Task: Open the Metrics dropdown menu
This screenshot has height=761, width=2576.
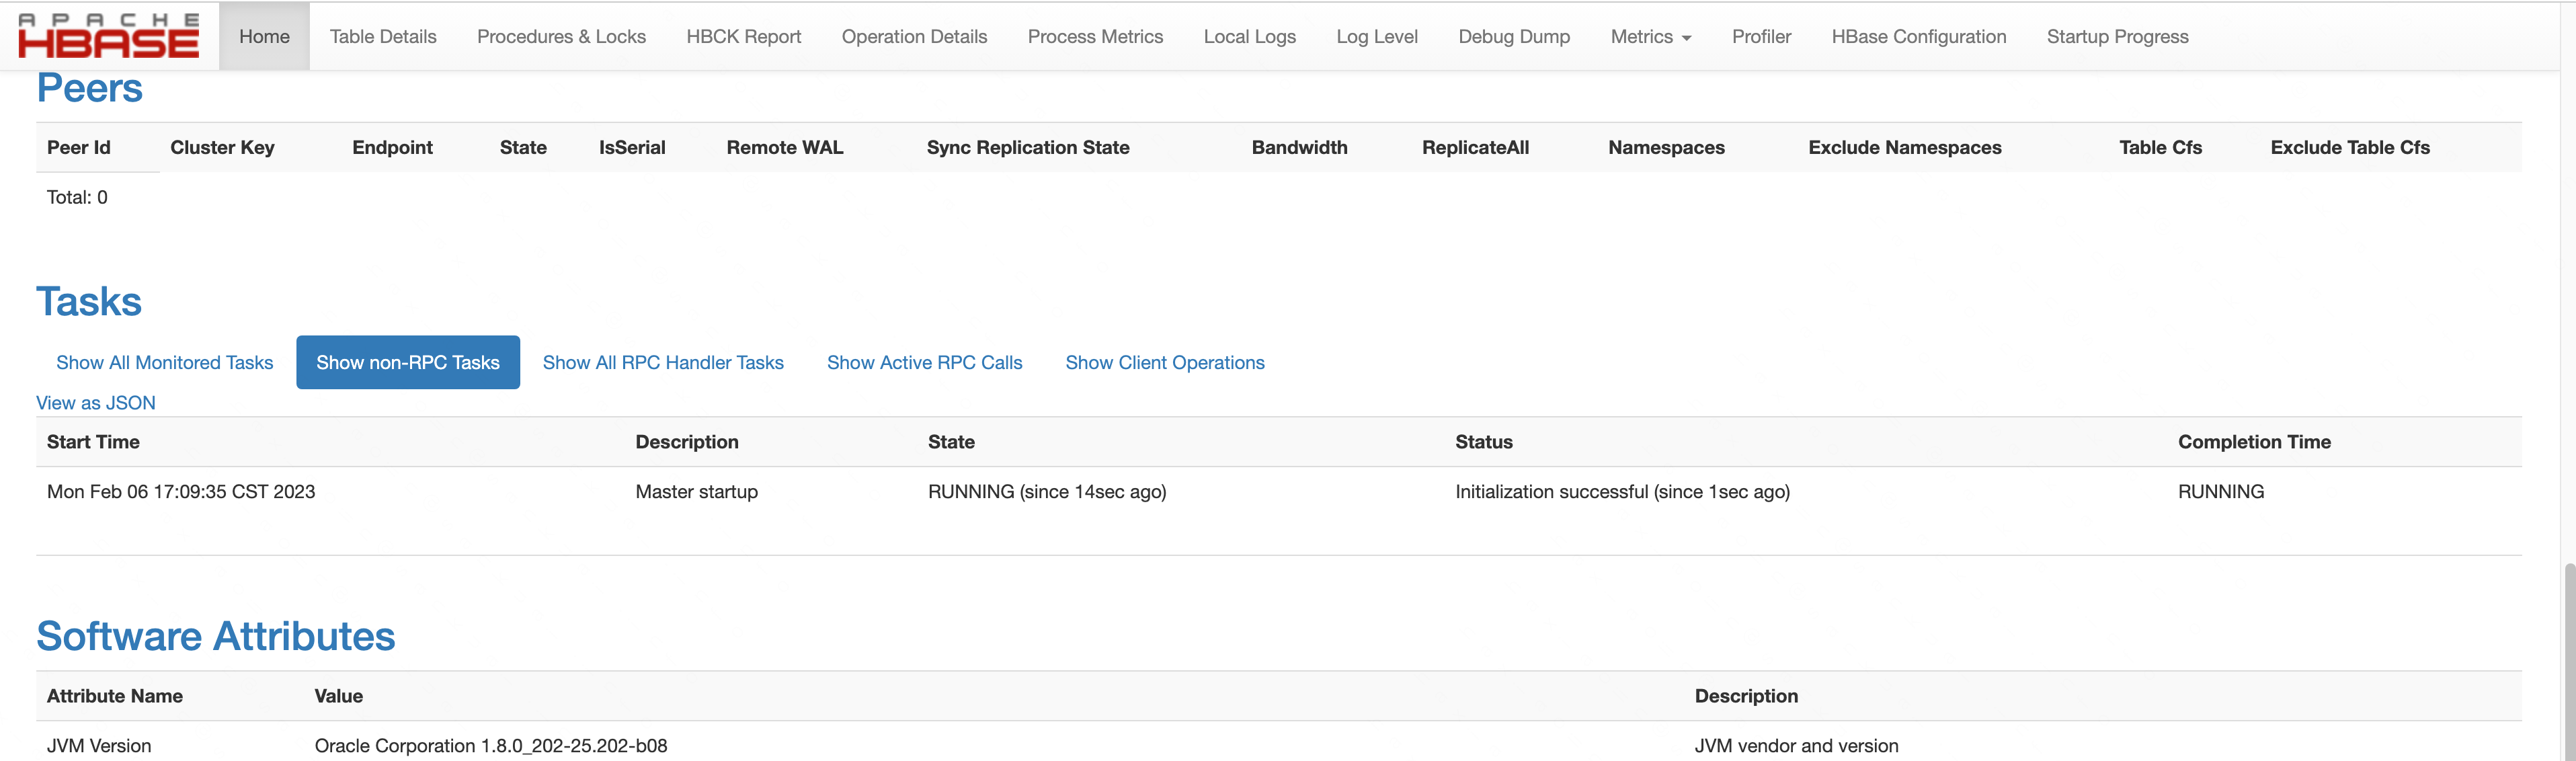Action: (1650, 37)
